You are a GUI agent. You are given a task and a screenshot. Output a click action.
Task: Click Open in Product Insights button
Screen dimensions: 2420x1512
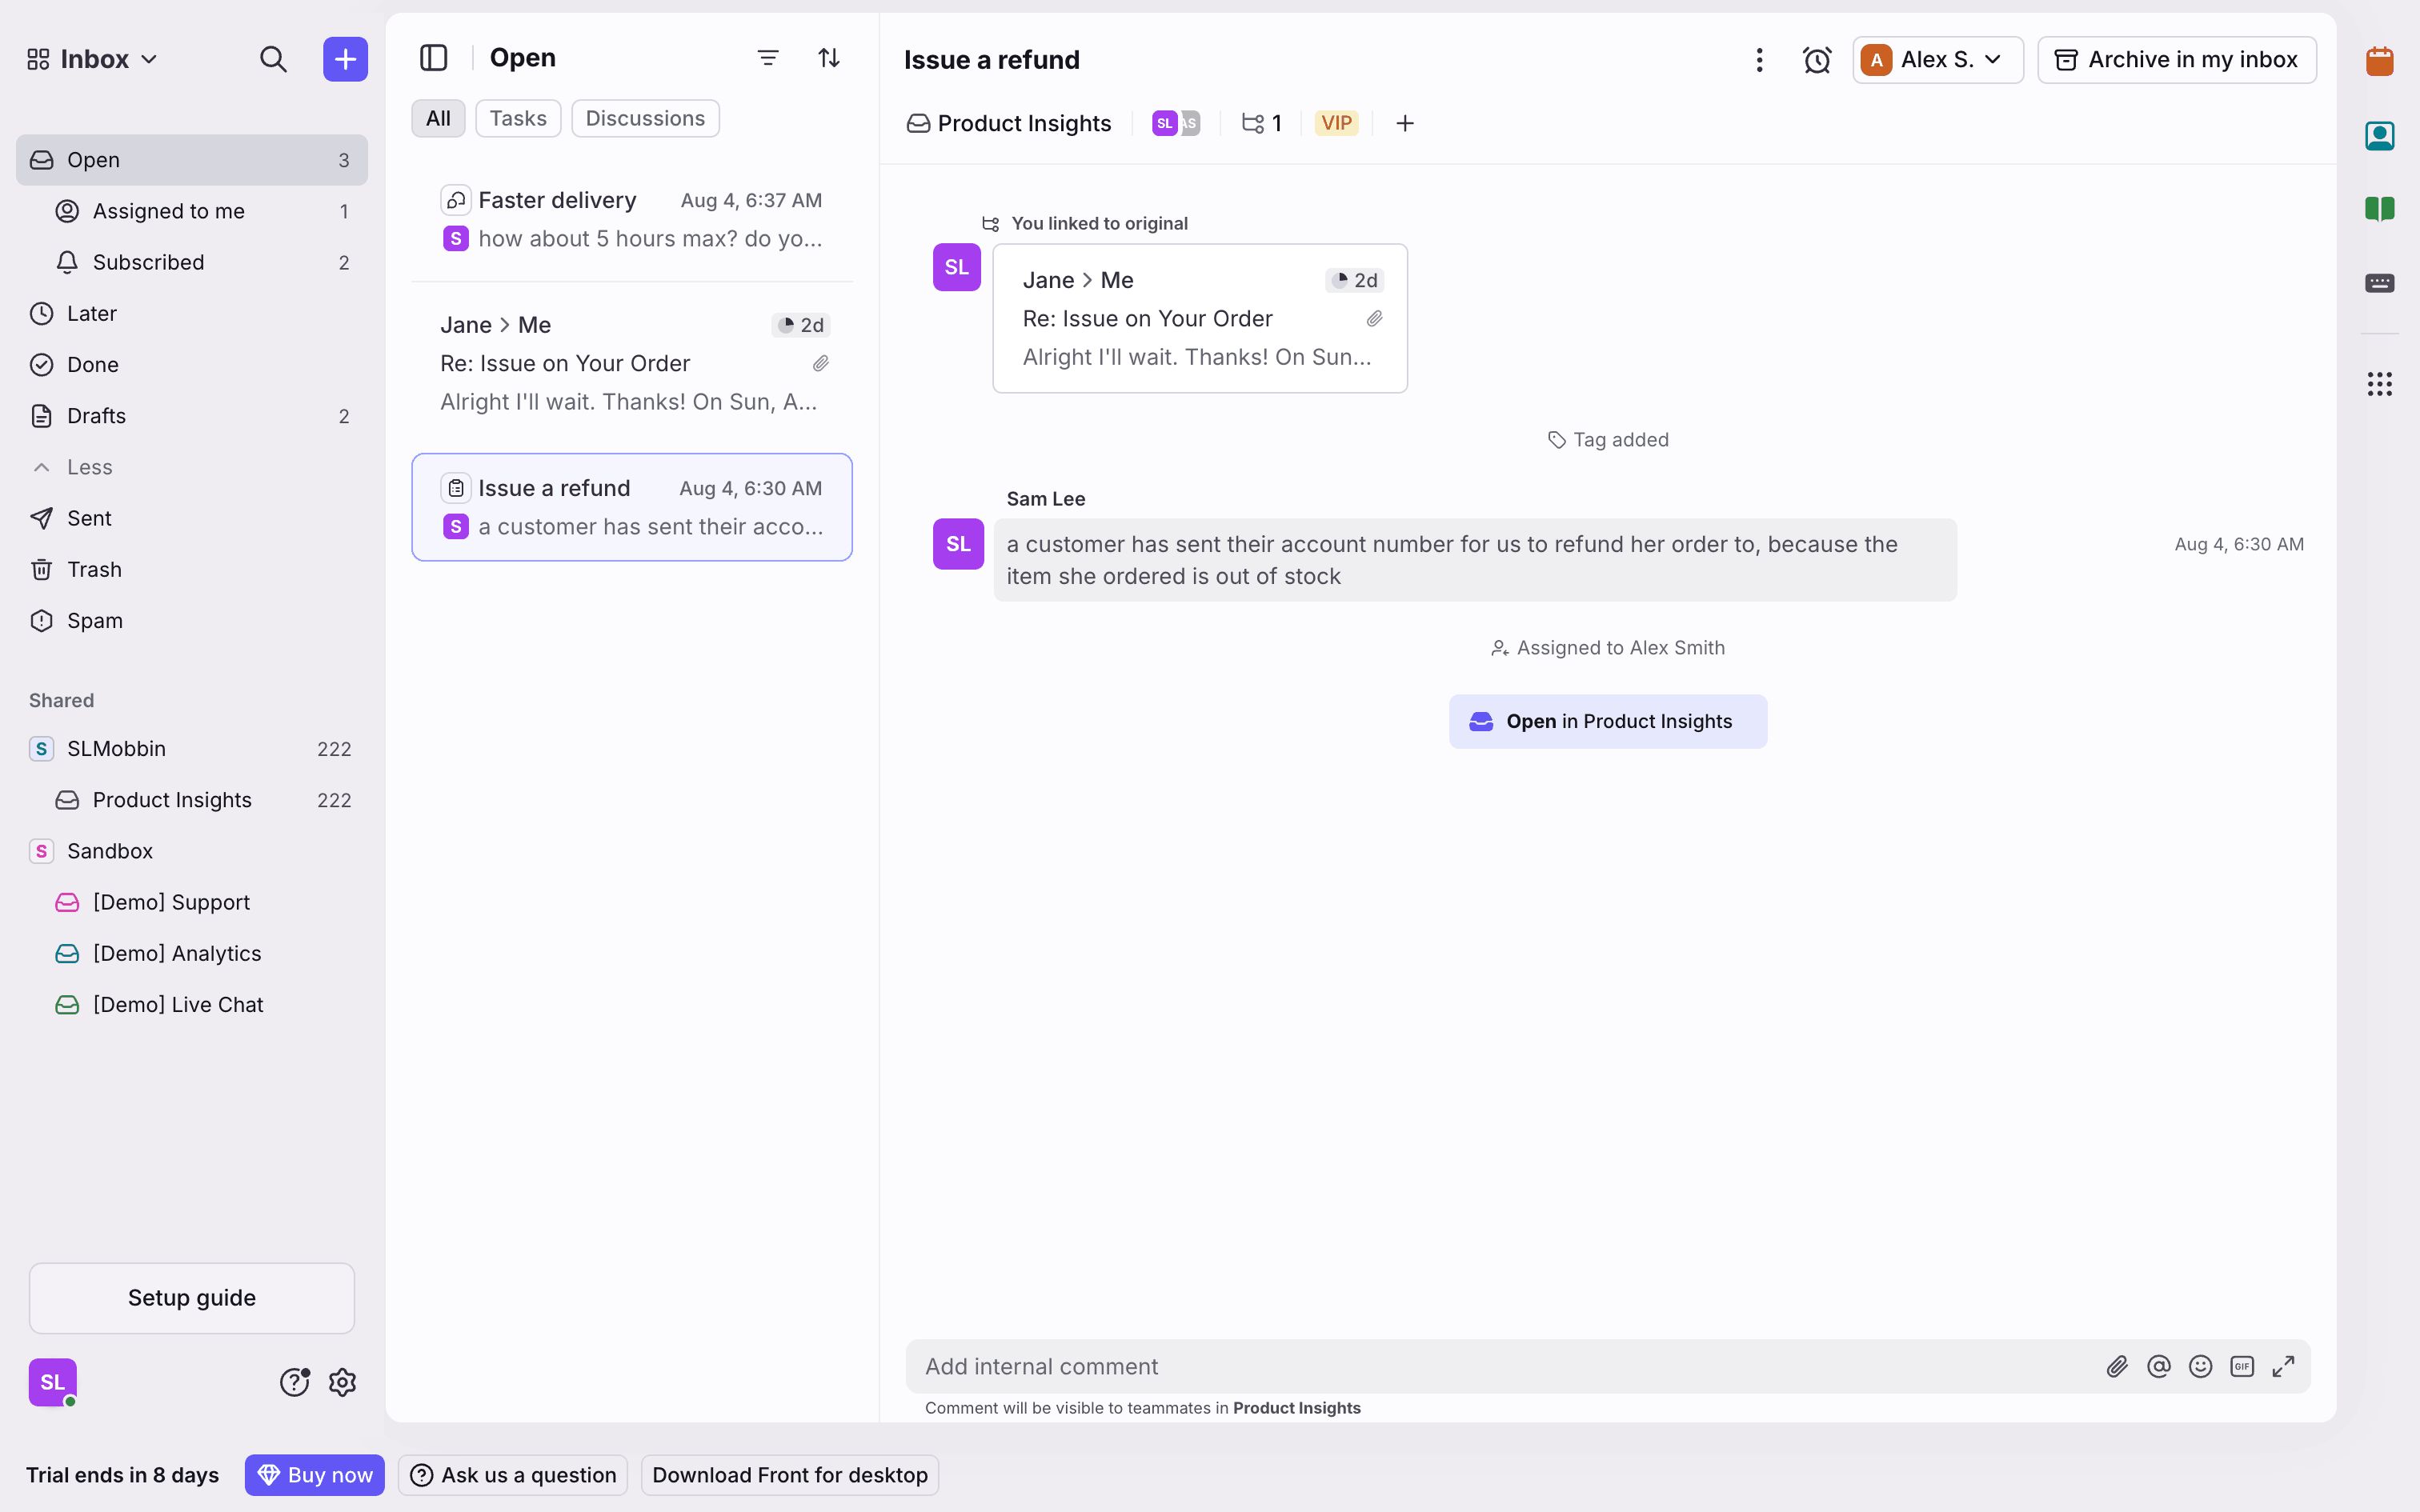point(1607,721)
